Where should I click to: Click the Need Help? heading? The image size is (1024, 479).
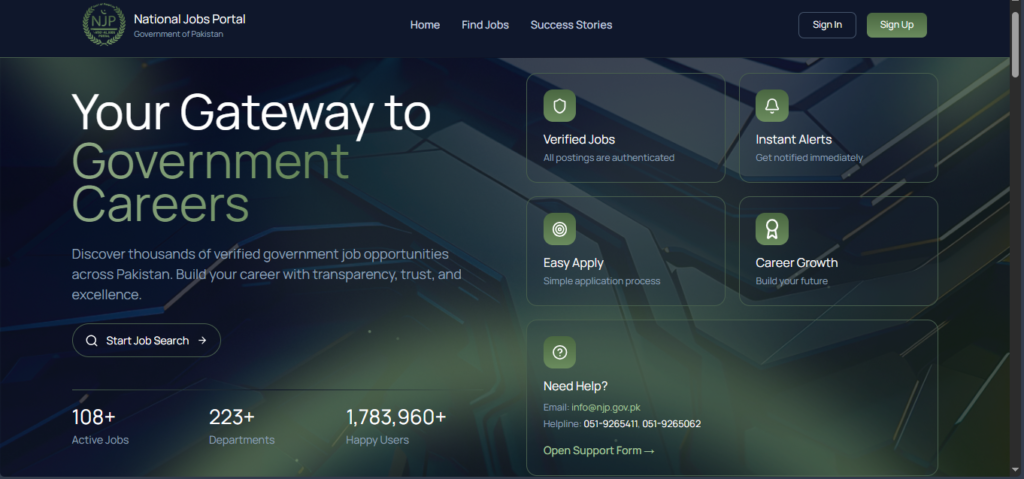pyautogui.click(x=575, y=386)
